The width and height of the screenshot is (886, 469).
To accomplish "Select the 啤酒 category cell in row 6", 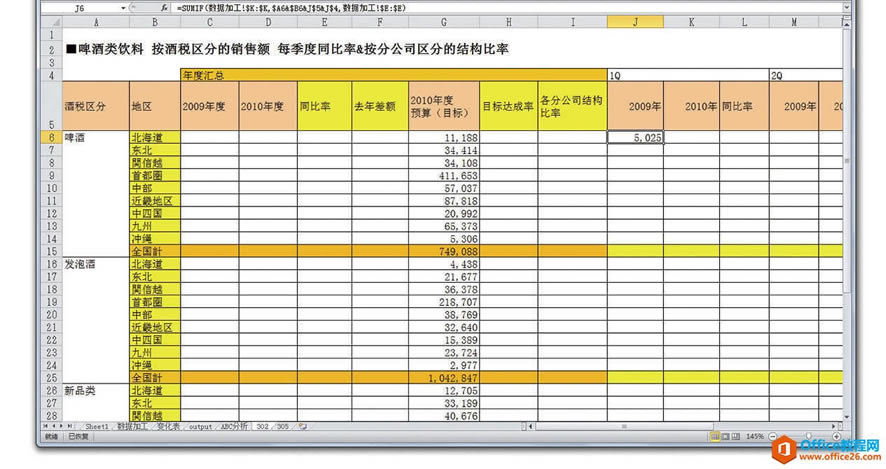I will 96,137.
